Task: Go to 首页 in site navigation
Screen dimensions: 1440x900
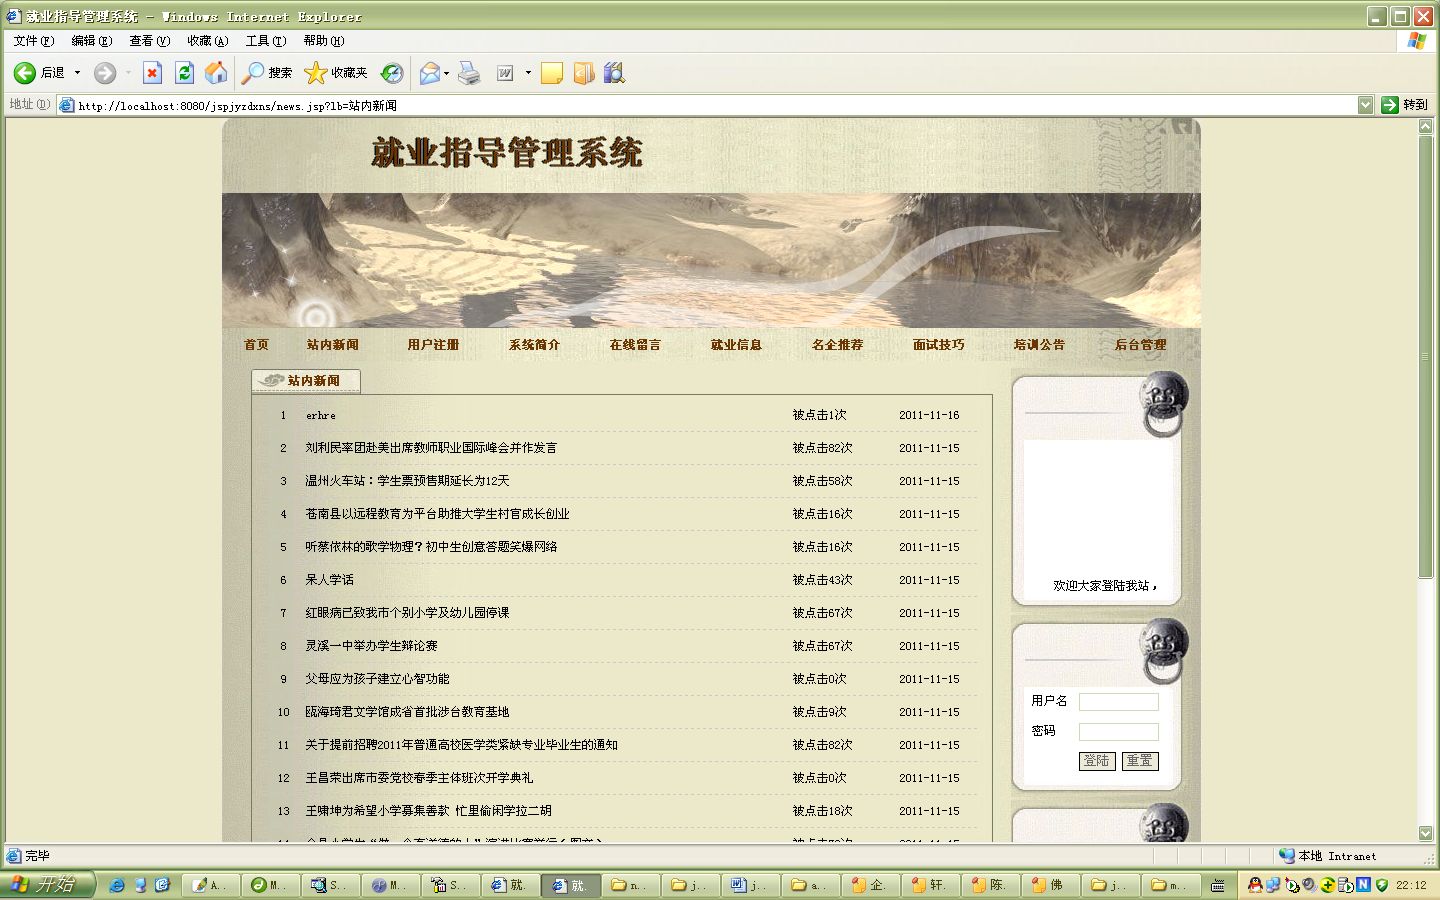Action: pyautogui.click(x=256, y=345)
